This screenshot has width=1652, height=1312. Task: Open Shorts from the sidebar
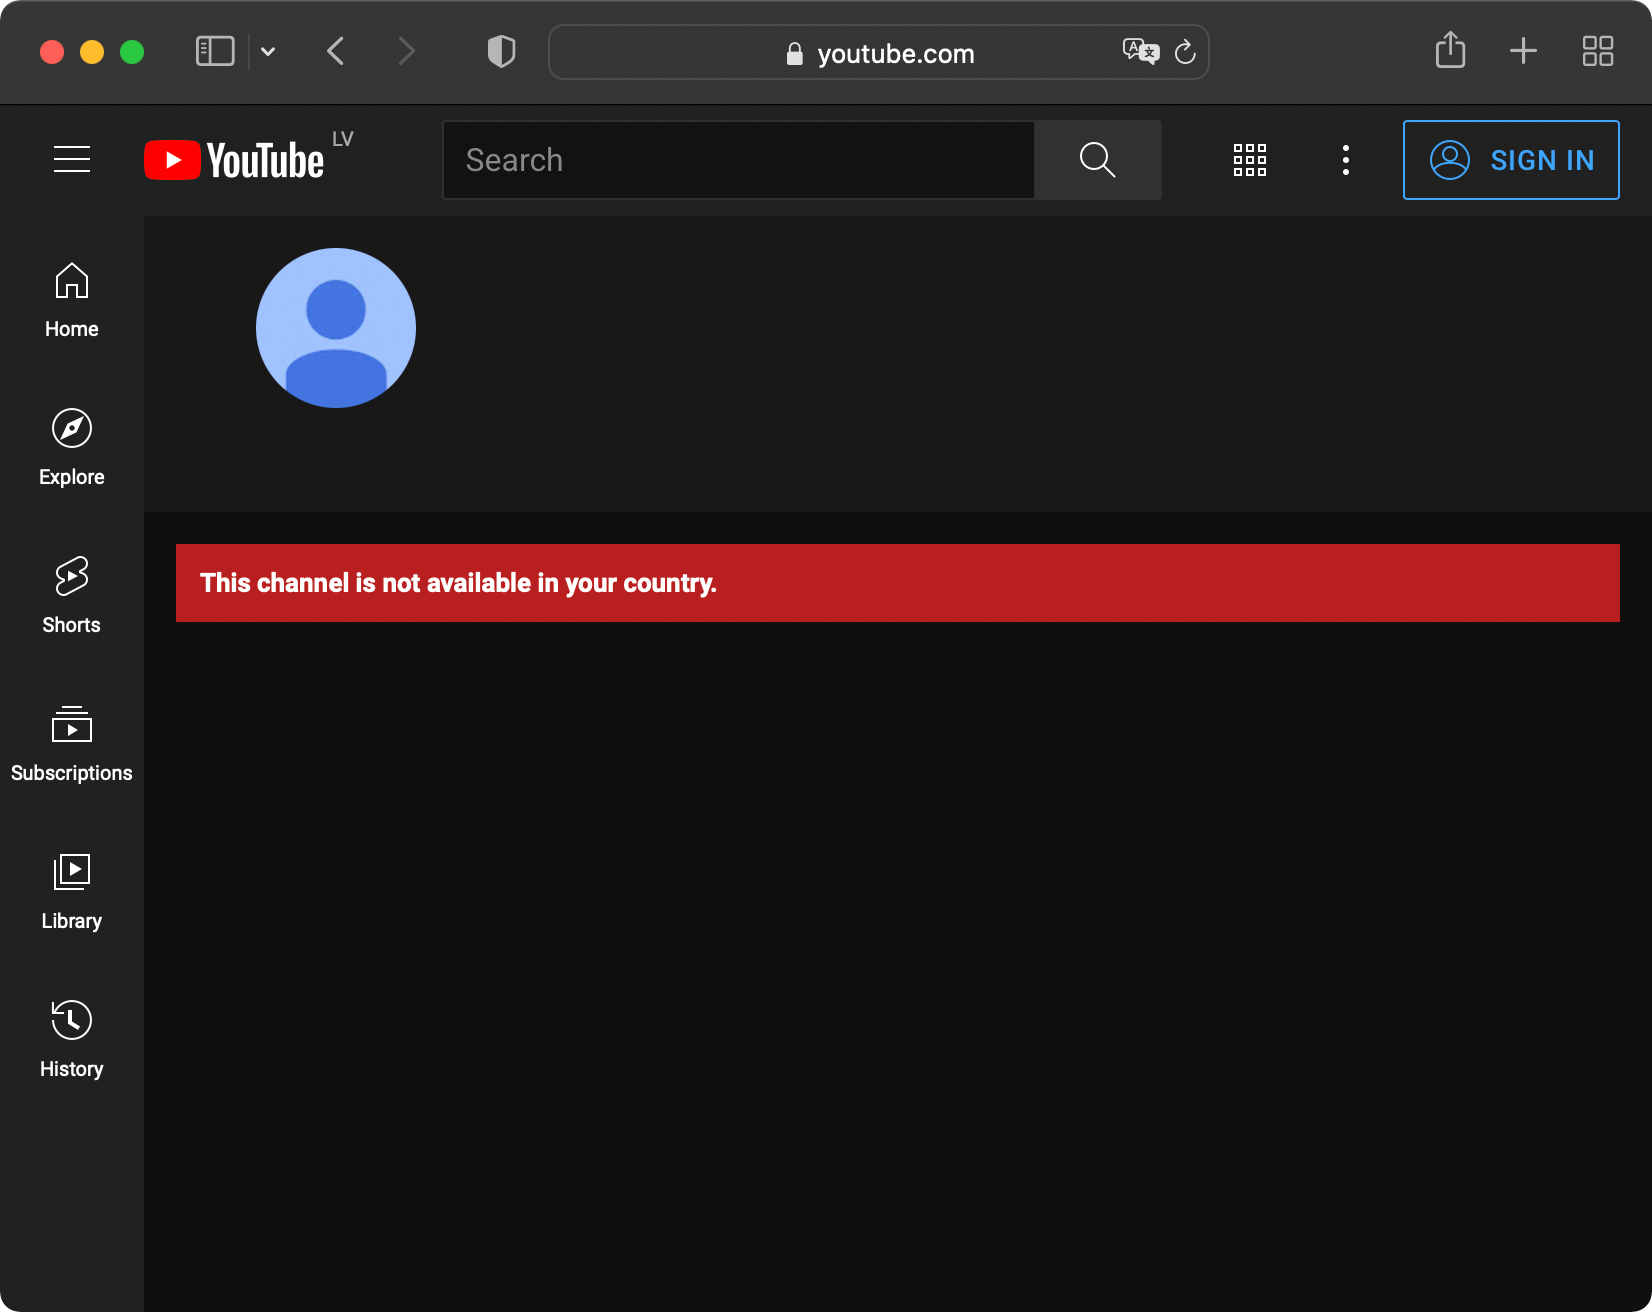(72, 596)
